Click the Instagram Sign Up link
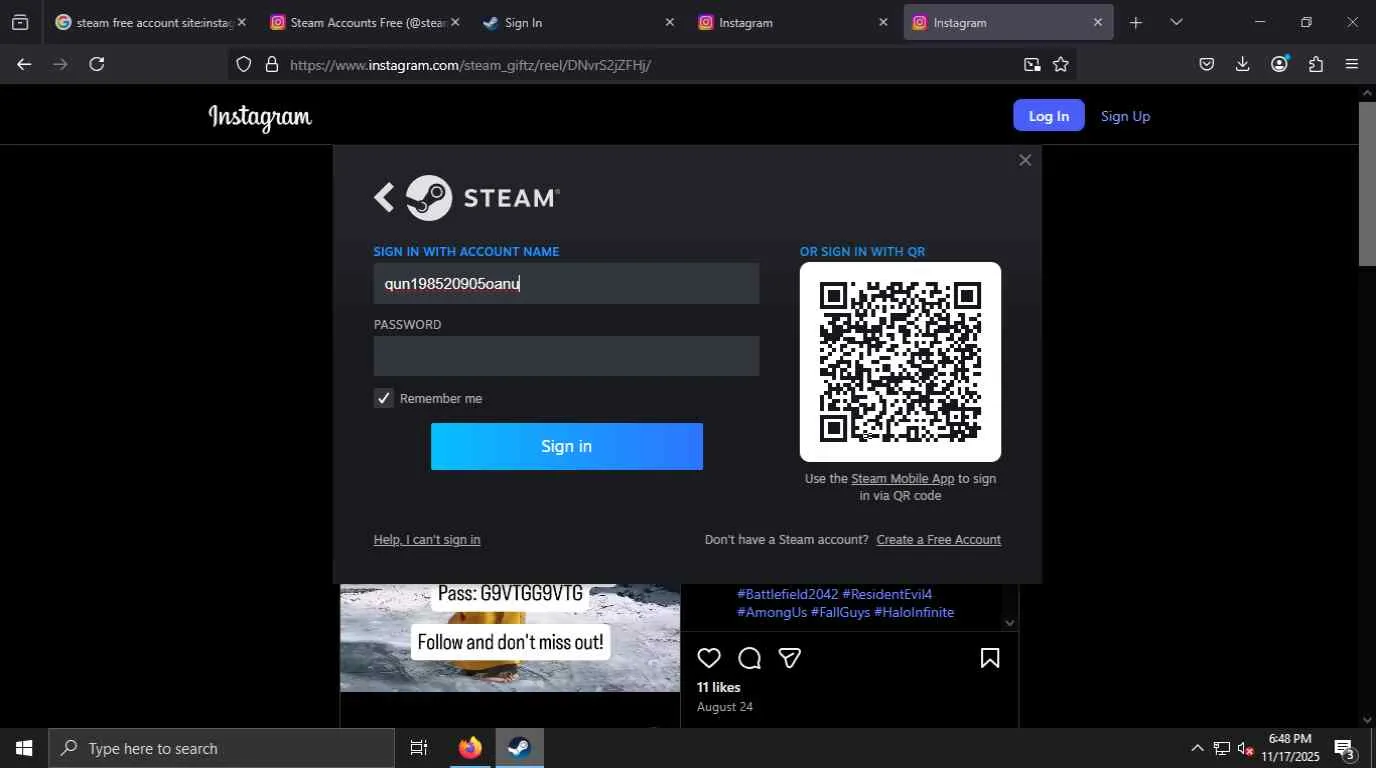Screen dimensions: 1376x768 1125,116
